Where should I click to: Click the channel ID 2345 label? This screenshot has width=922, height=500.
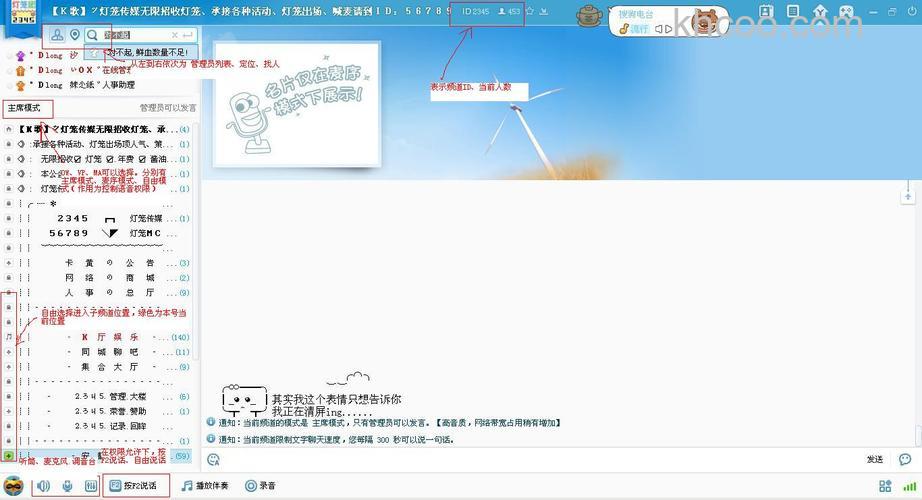pos(475,11)
